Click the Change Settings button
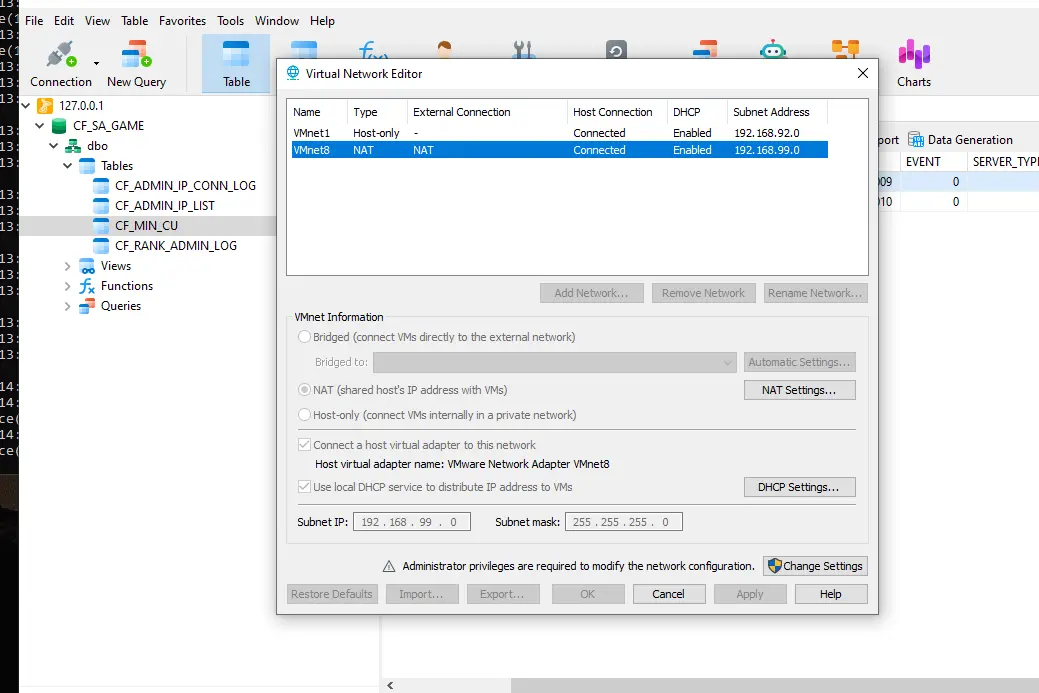Viewport: 1039px width, 693px height. pos(815,566)
